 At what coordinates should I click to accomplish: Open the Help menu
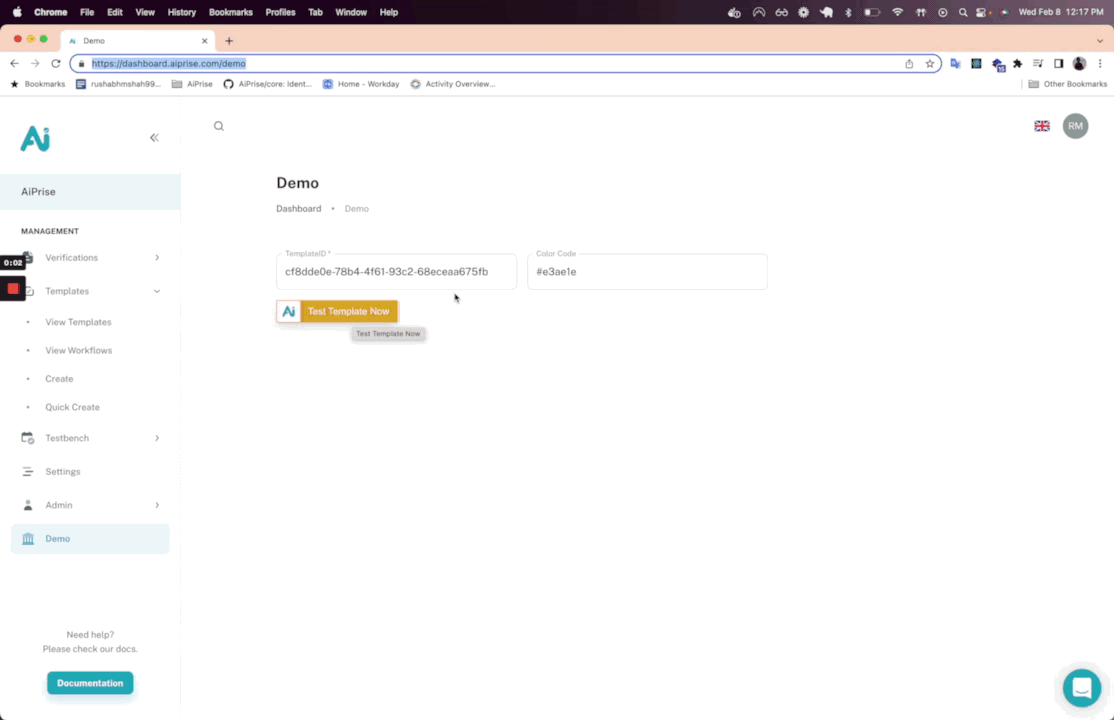point(389,12)
